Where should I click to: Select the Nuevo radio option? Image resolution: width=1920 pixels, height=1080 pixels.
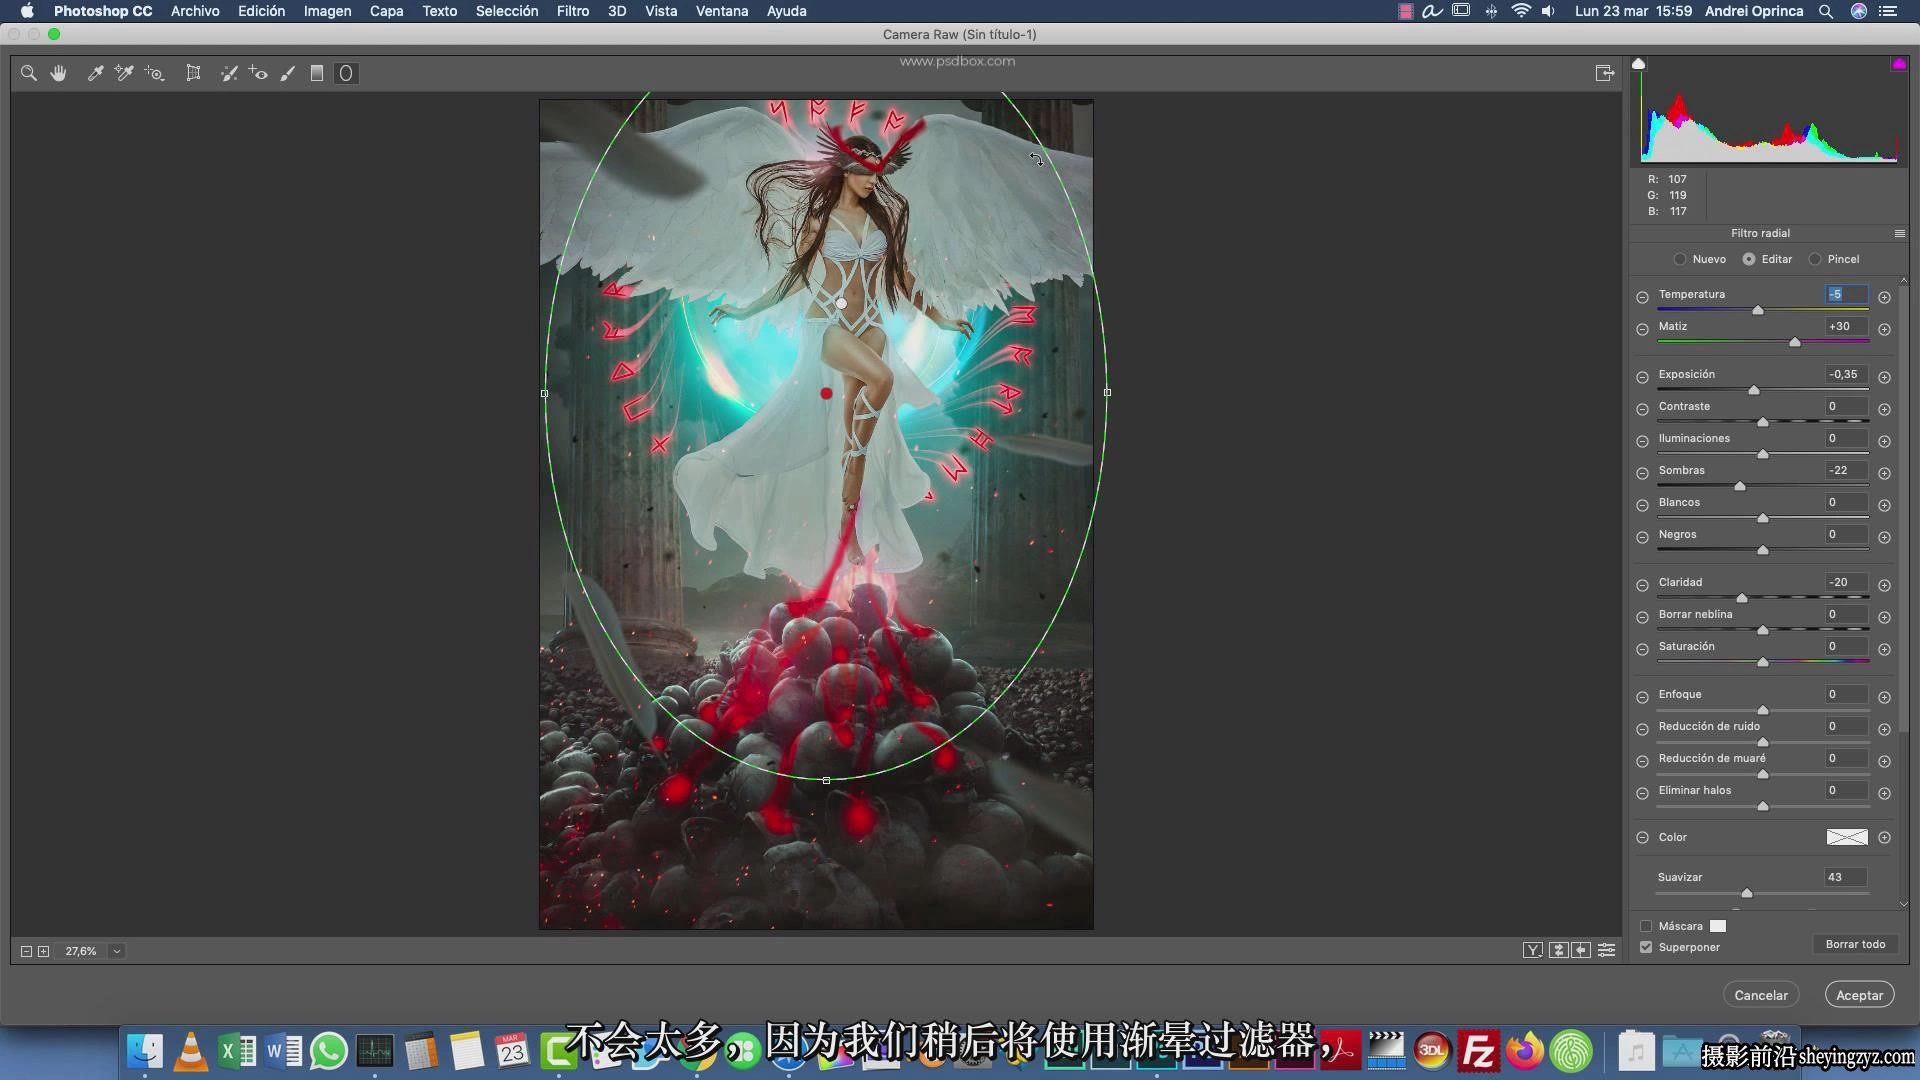pos(1680,259)
